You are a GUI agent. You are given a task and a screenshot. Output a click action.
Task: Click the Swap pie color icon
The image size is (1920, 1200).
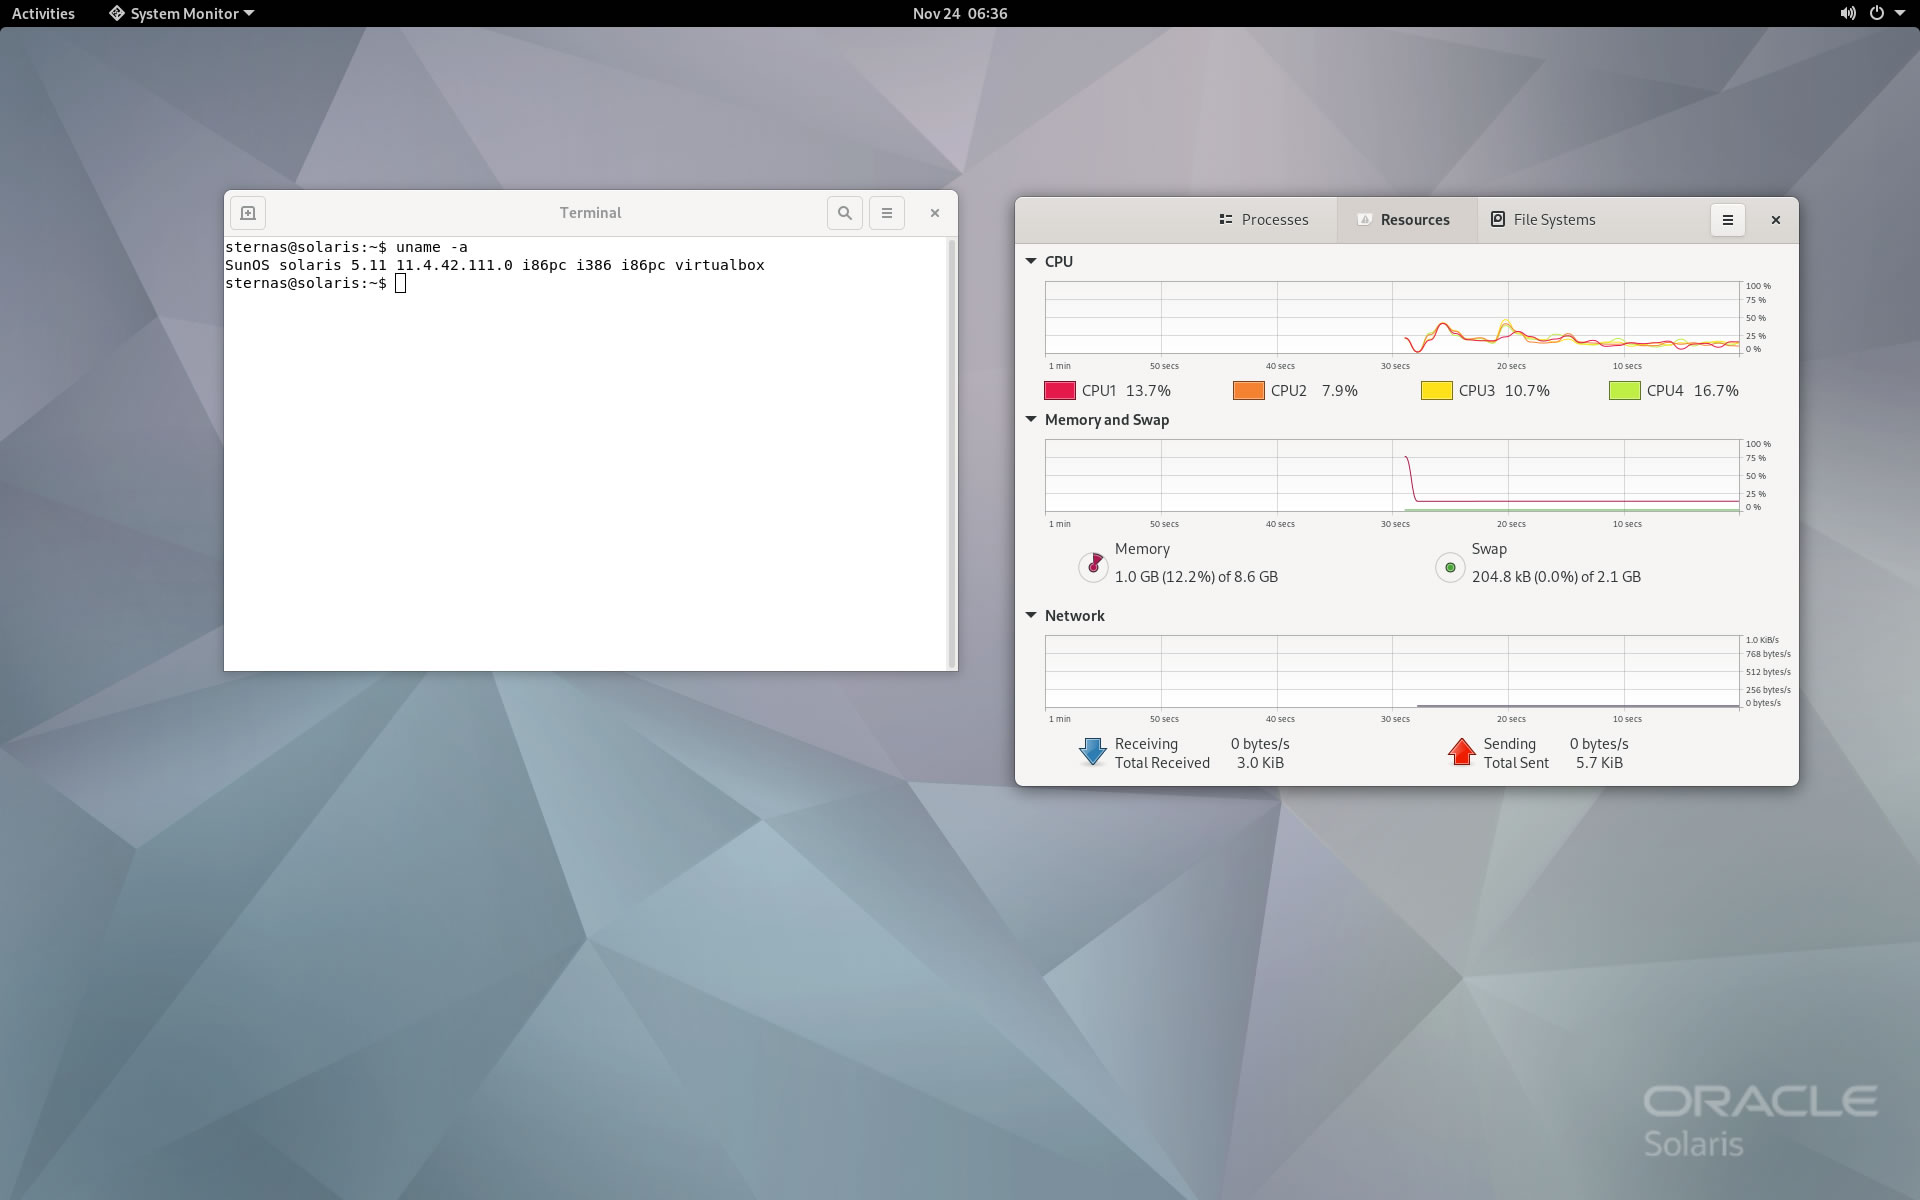pyautogui.click(x=1450, y=567)
